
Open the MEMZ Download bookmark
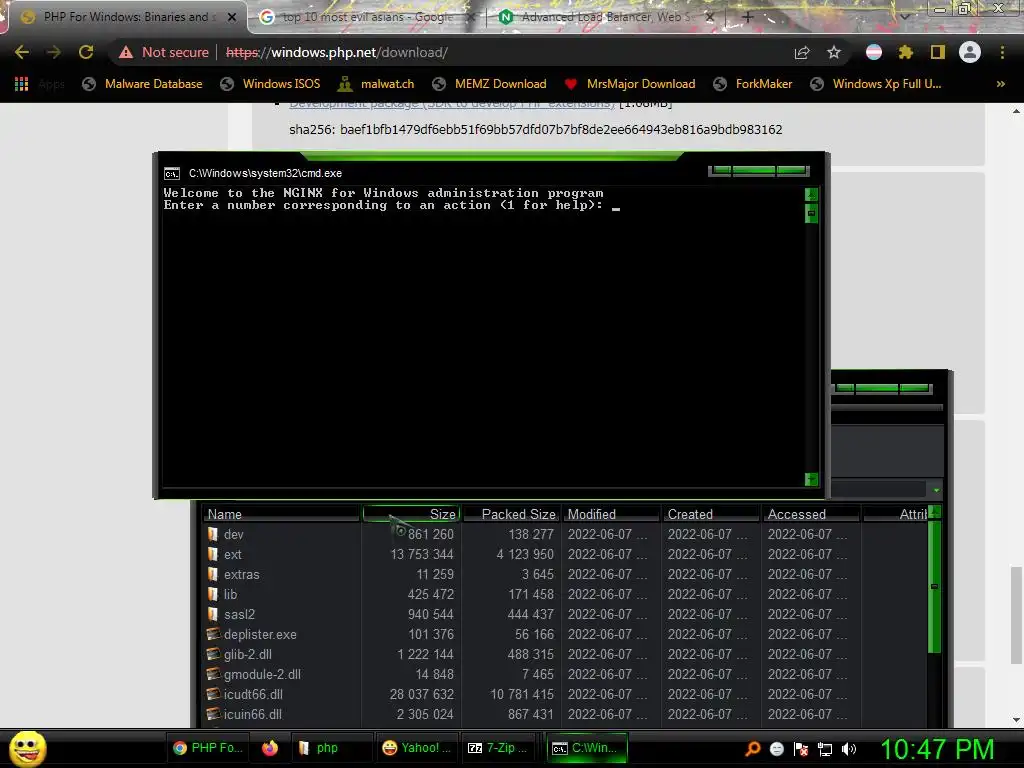click(489, 84)
